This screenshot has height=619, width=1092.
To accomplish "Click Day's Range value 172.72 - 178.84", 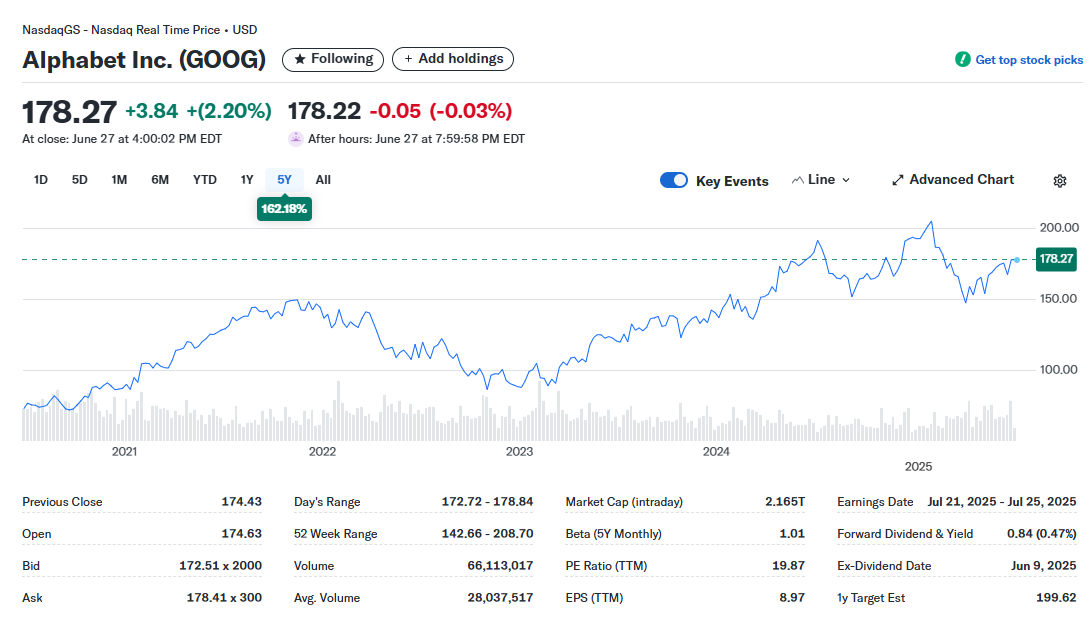I will [488, 501].
